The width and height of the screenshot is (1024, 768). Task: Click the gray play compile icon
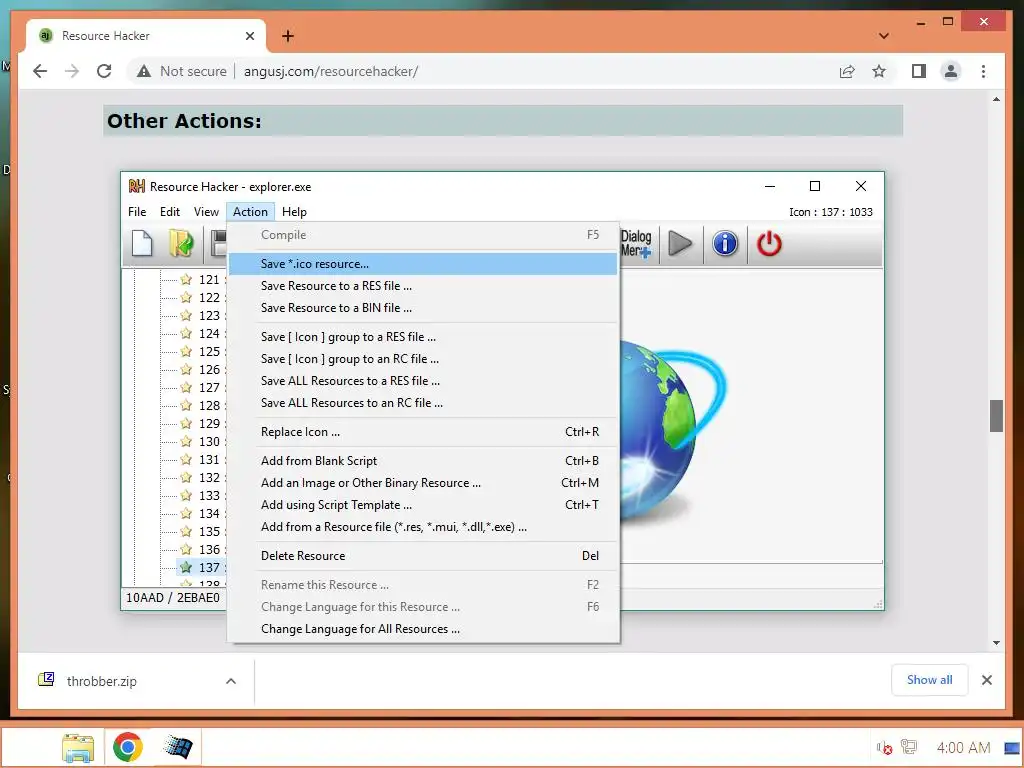tap(680, 244)
